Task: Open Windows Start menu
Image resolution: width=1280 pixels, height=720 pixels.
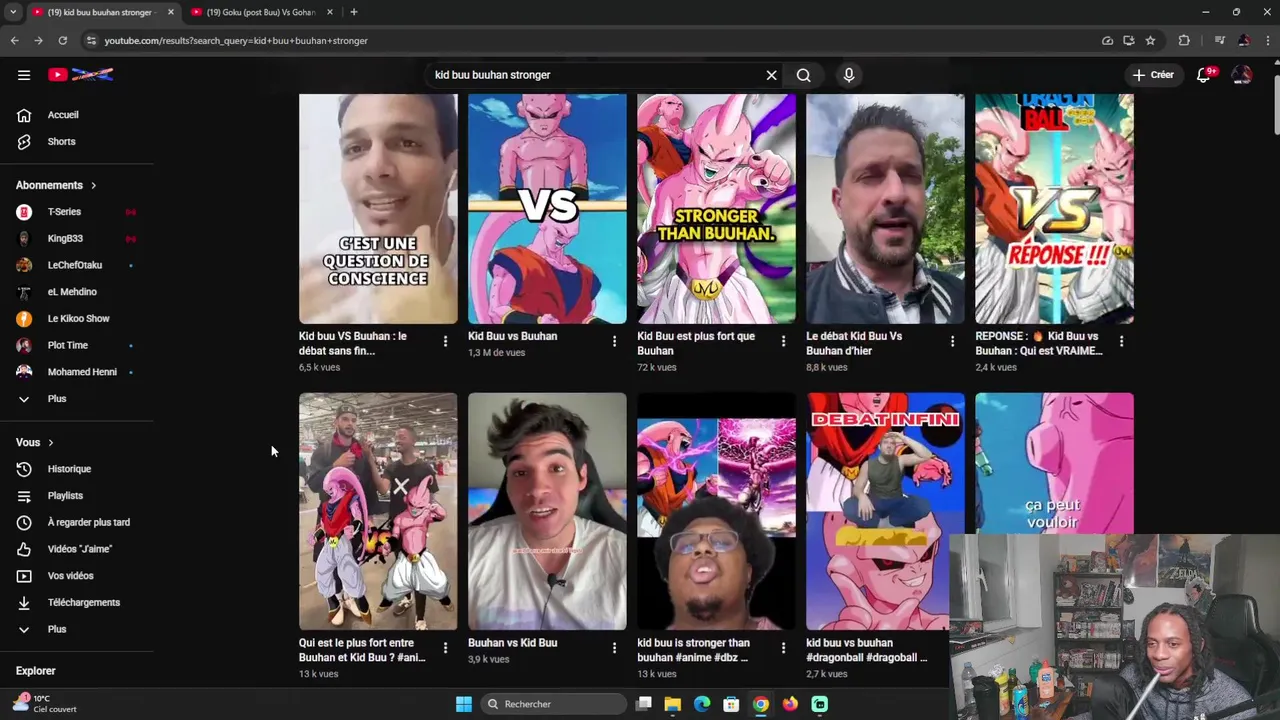Action: (x=464, y=704)
